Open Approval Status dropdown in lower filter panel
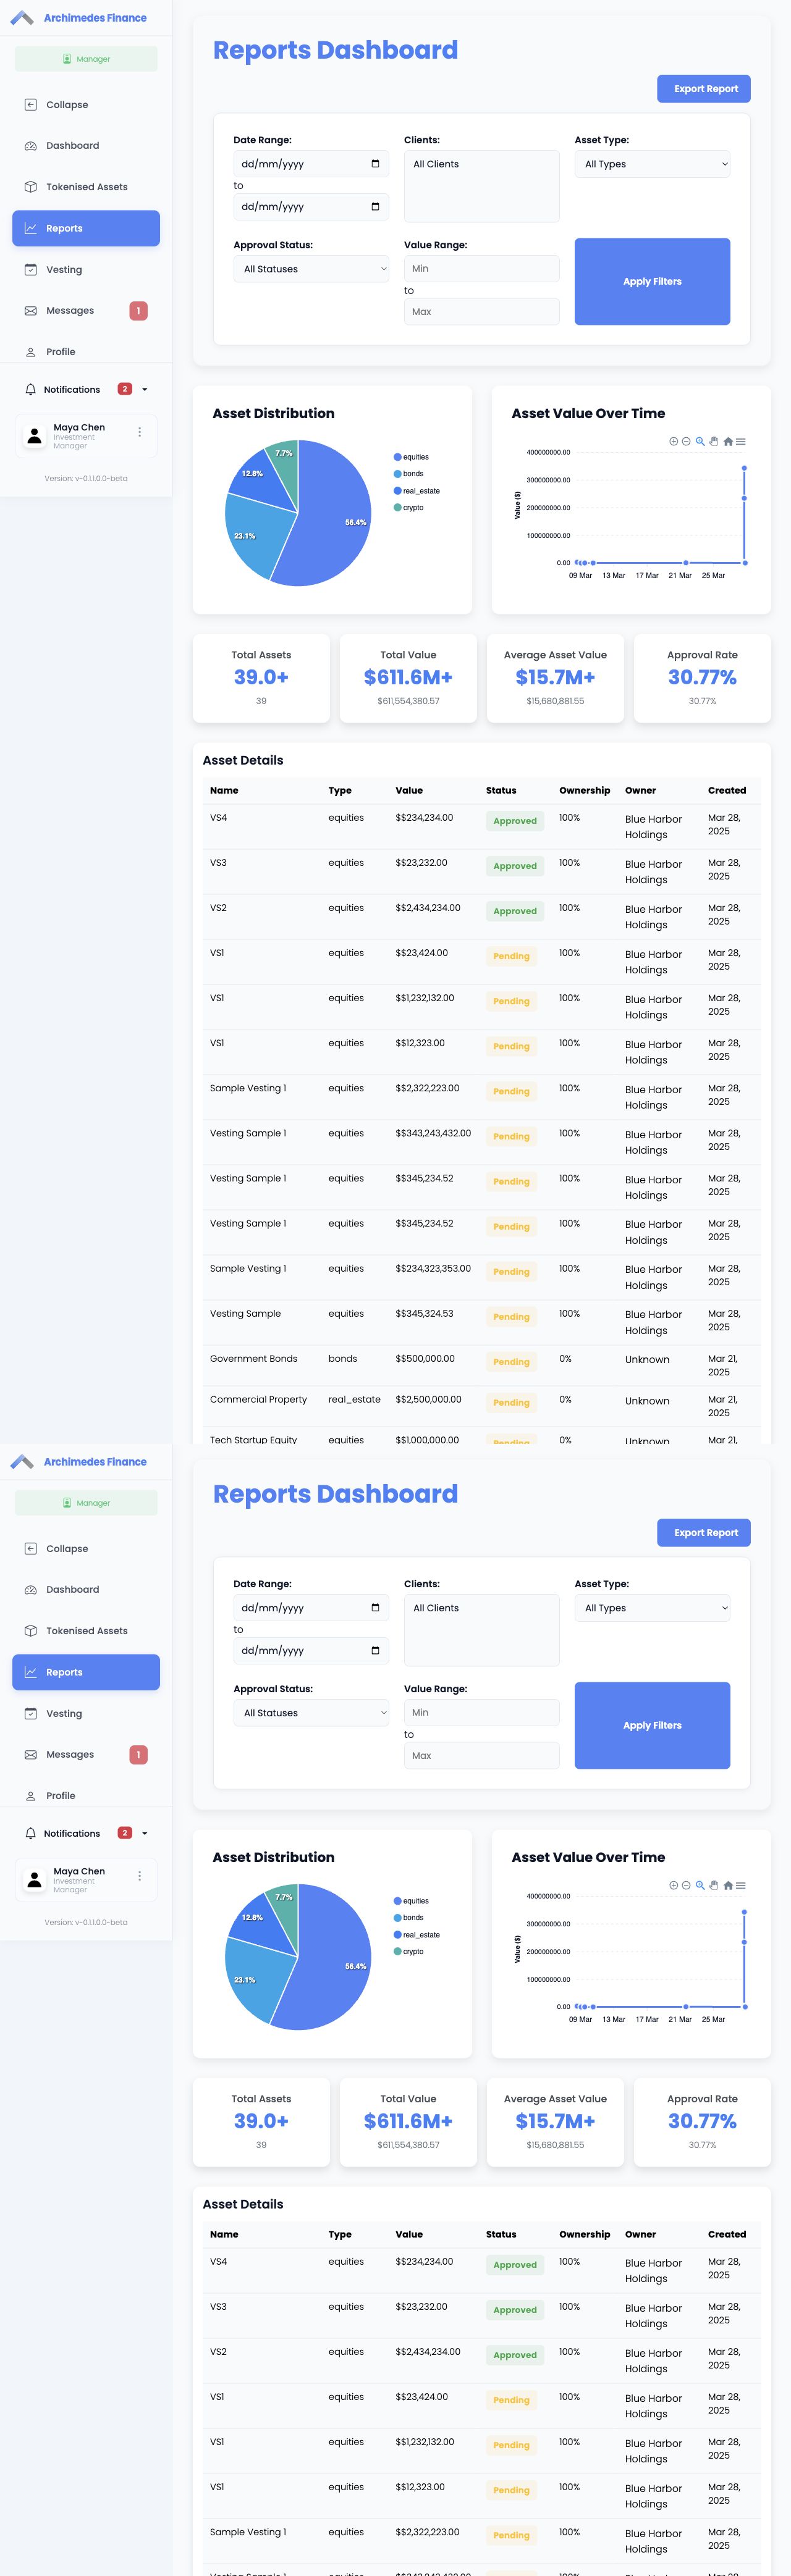The height and width of the screenshot is (2576, 791). [311, 1713]
